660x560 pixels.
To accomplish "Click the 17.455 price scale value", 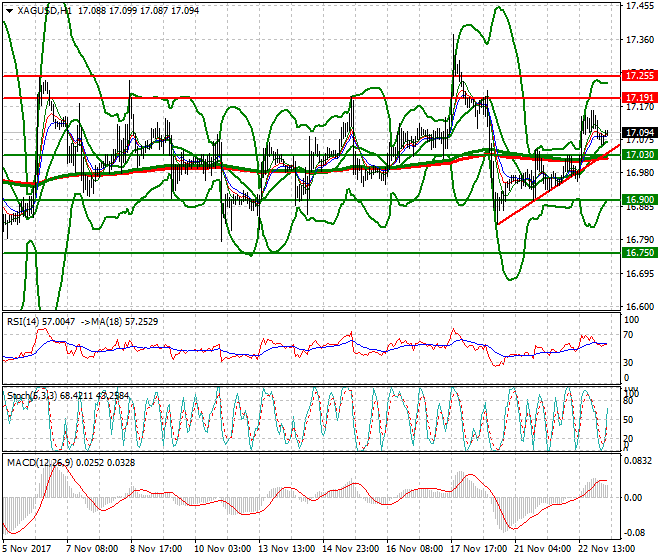I will [x=639, y=6].
